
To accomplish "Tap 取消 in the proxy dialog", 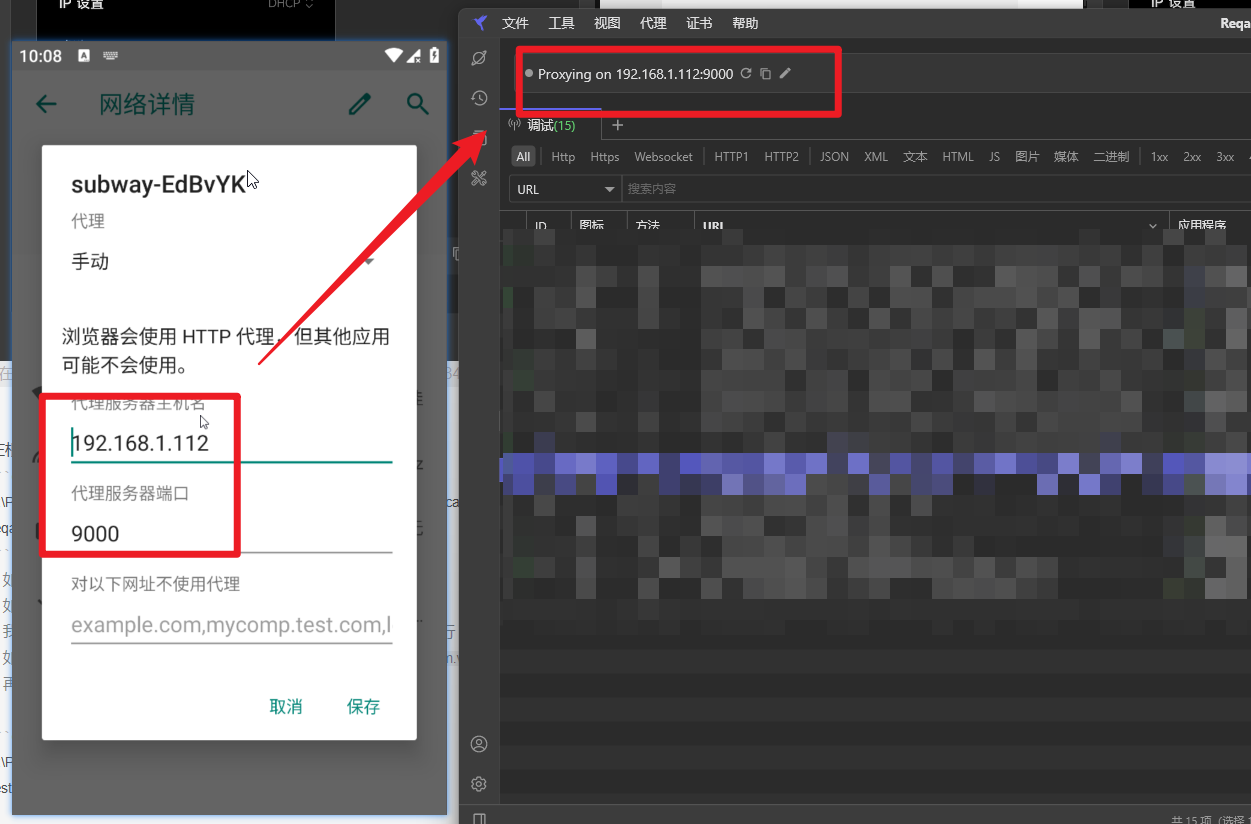I will tap(286, 707).
